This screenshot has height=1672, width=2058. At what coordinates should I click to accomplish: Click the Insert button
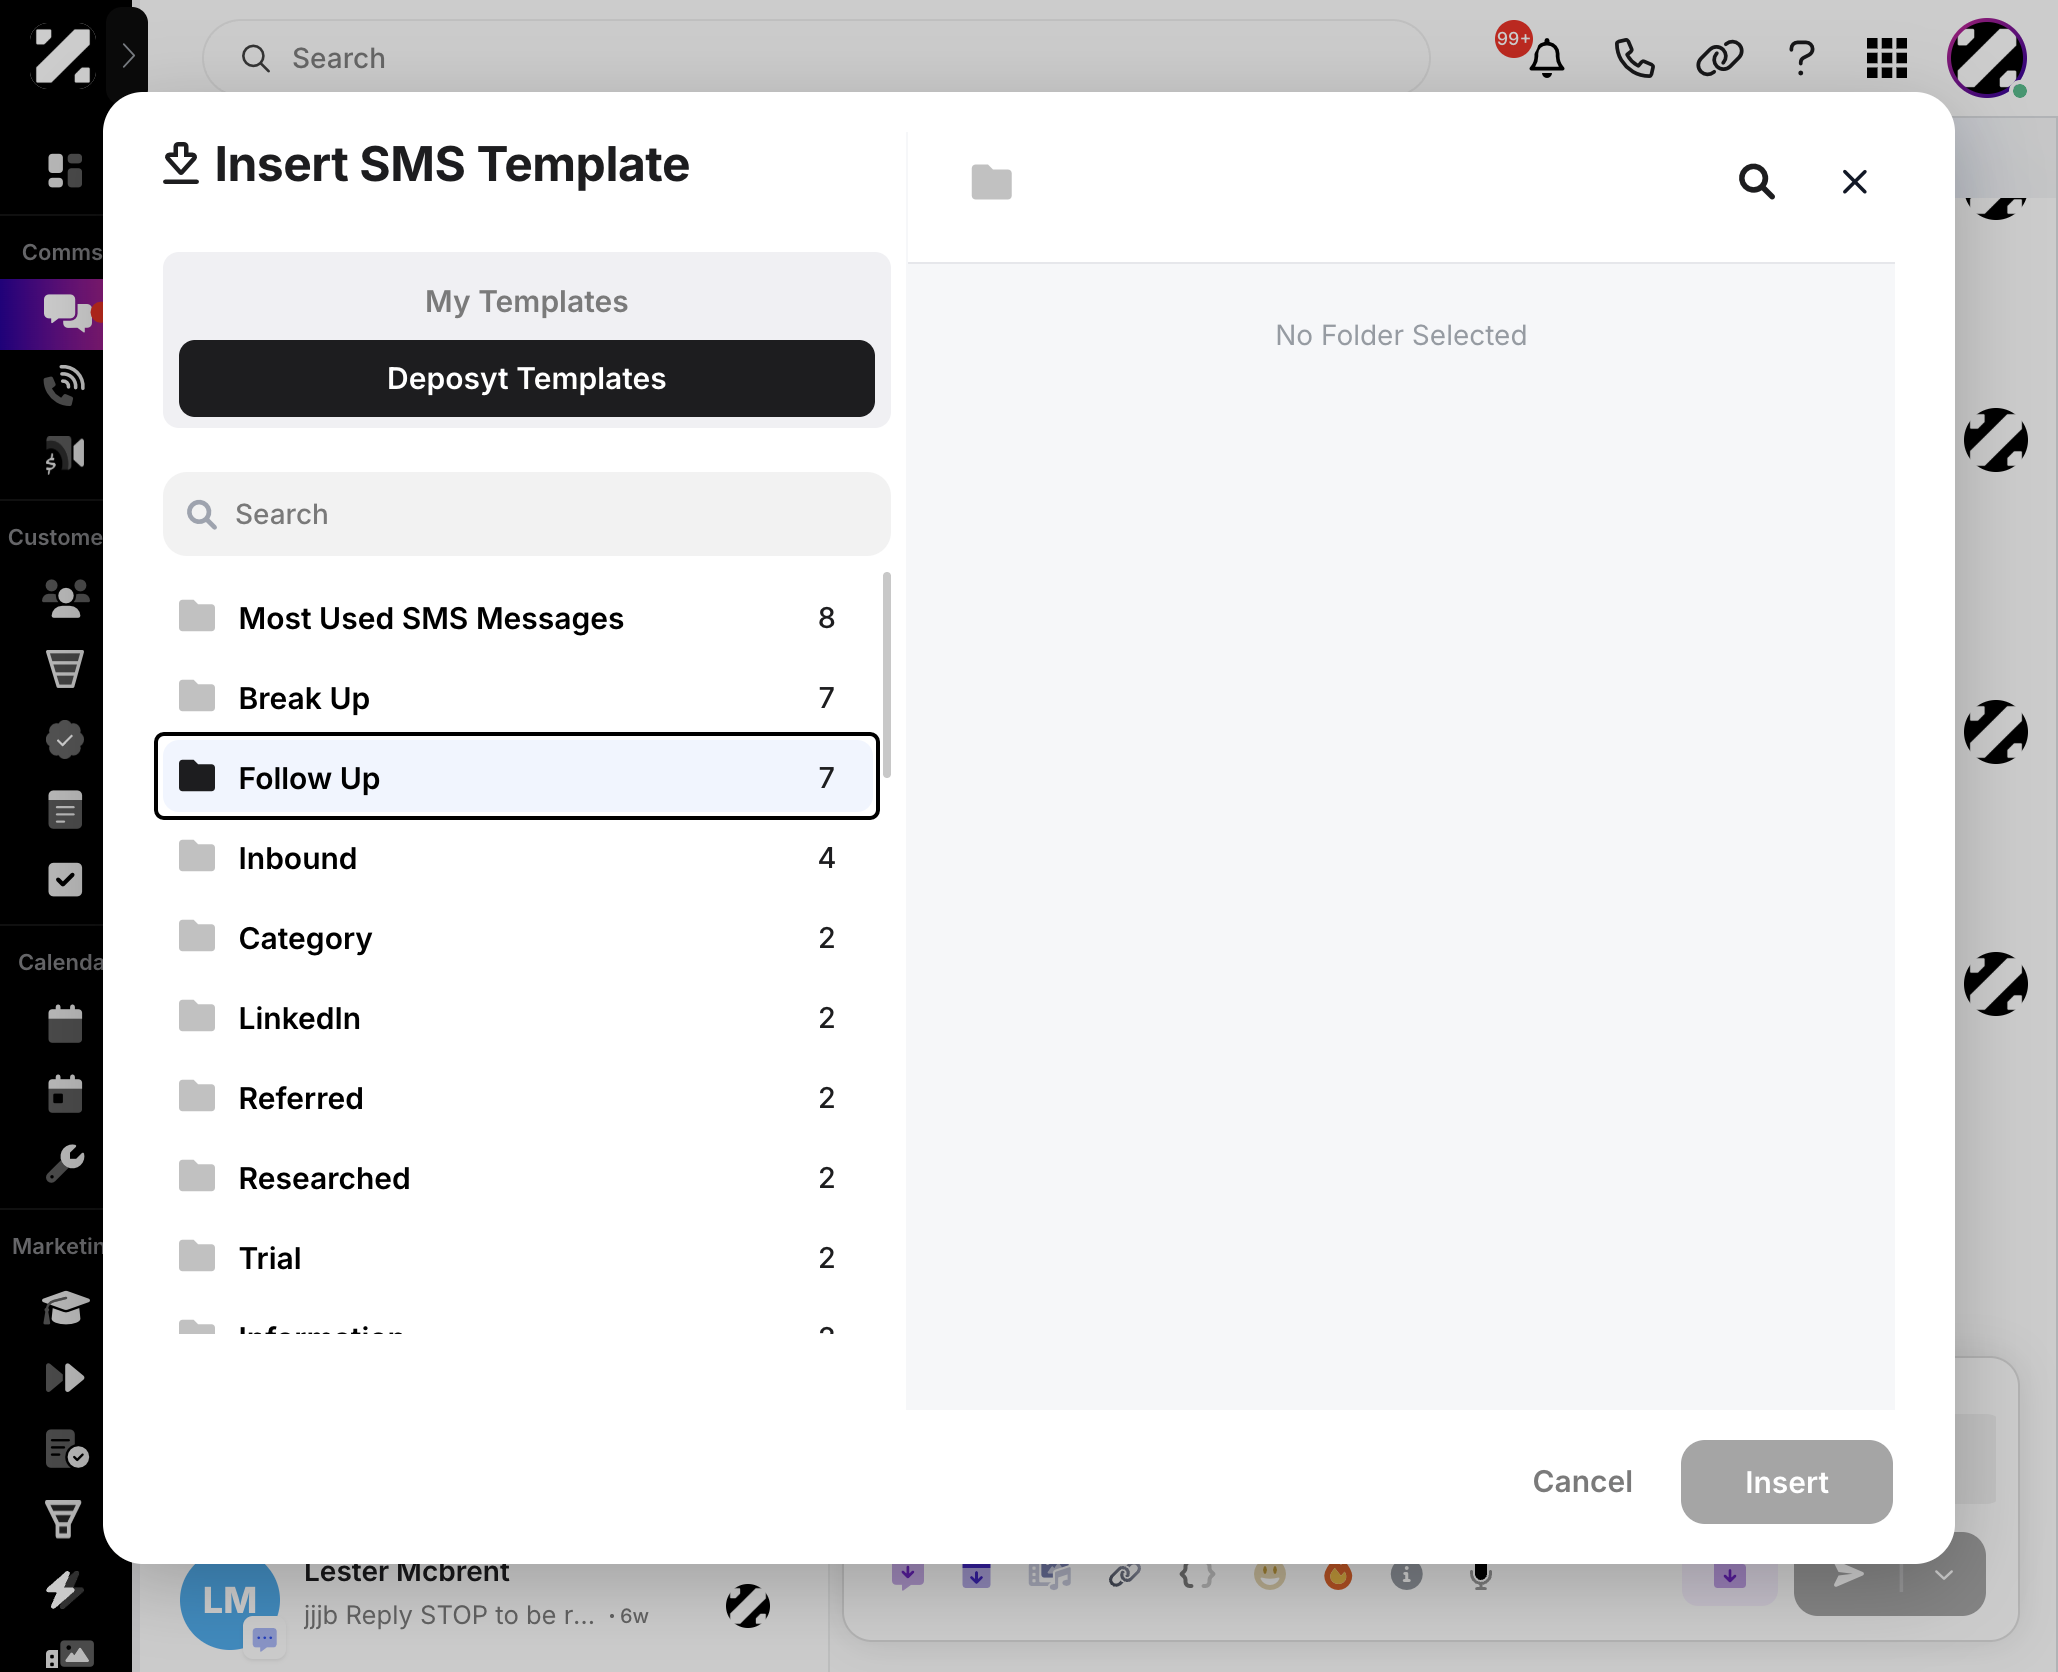(x=1786, y=1481)
